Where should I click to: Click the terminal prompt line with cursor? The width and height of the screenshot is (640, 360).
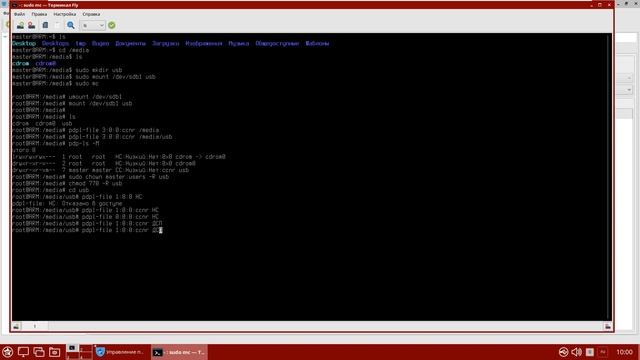pyautogui.click(x=87, y=230)
